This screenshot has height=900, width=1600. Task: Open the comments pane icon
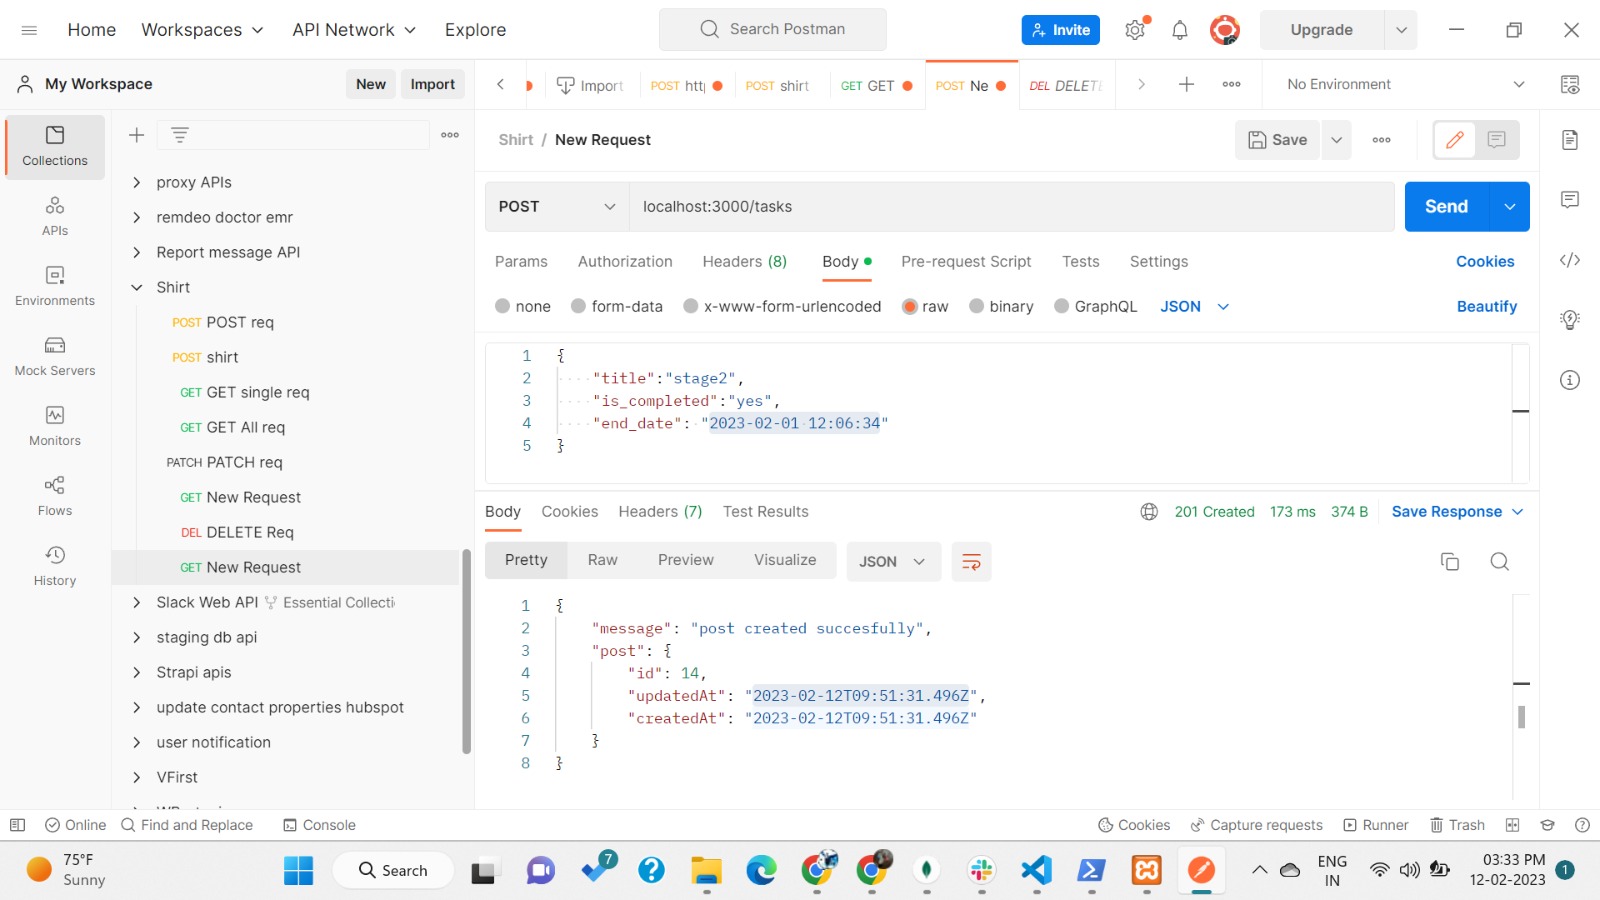[x=1570, y=200]
